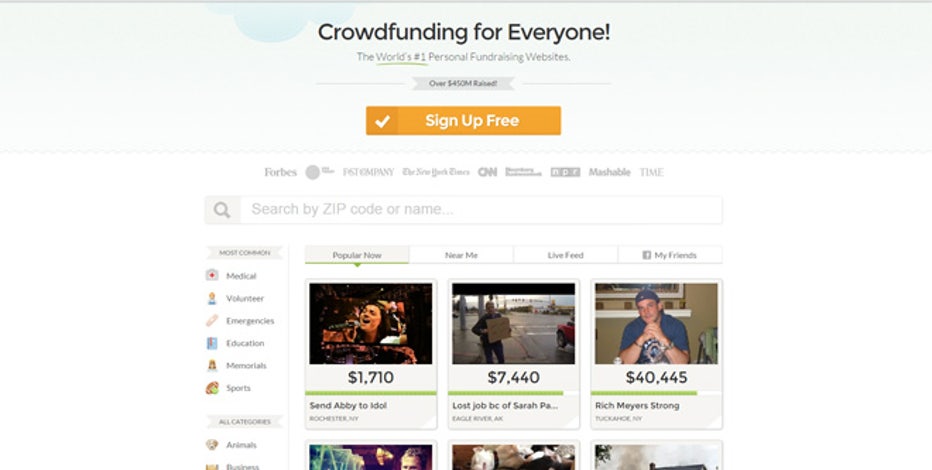Switch to the Near Me tab
The image size is (932, 470).
click(461, 255)
